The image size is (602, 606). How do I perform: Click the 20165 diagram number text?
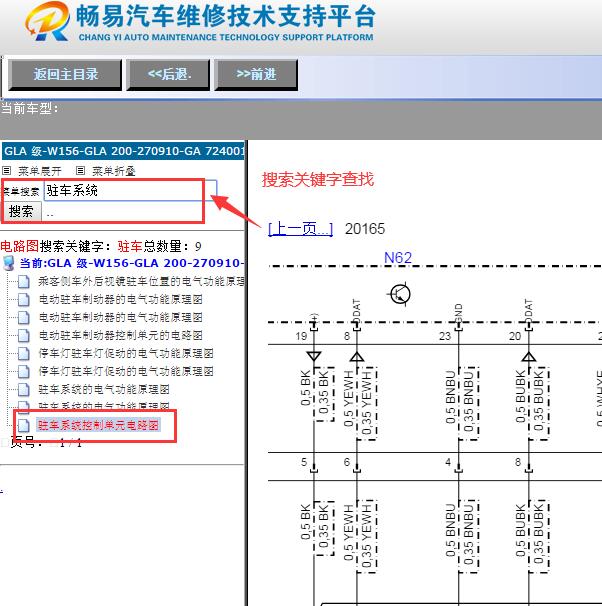click(365, 229)
